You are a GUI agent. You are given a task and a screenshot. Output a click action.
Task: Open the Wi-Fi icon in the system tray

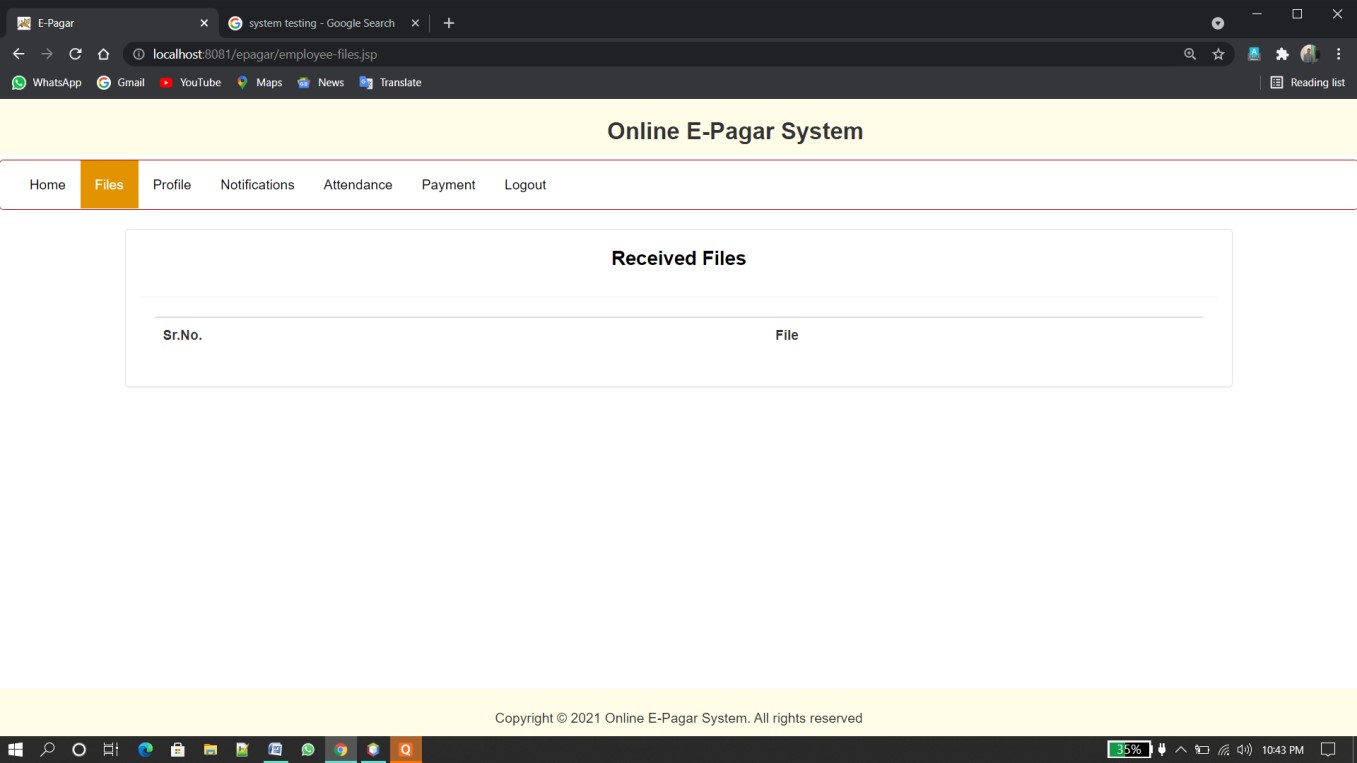(x=1223, y=749)
